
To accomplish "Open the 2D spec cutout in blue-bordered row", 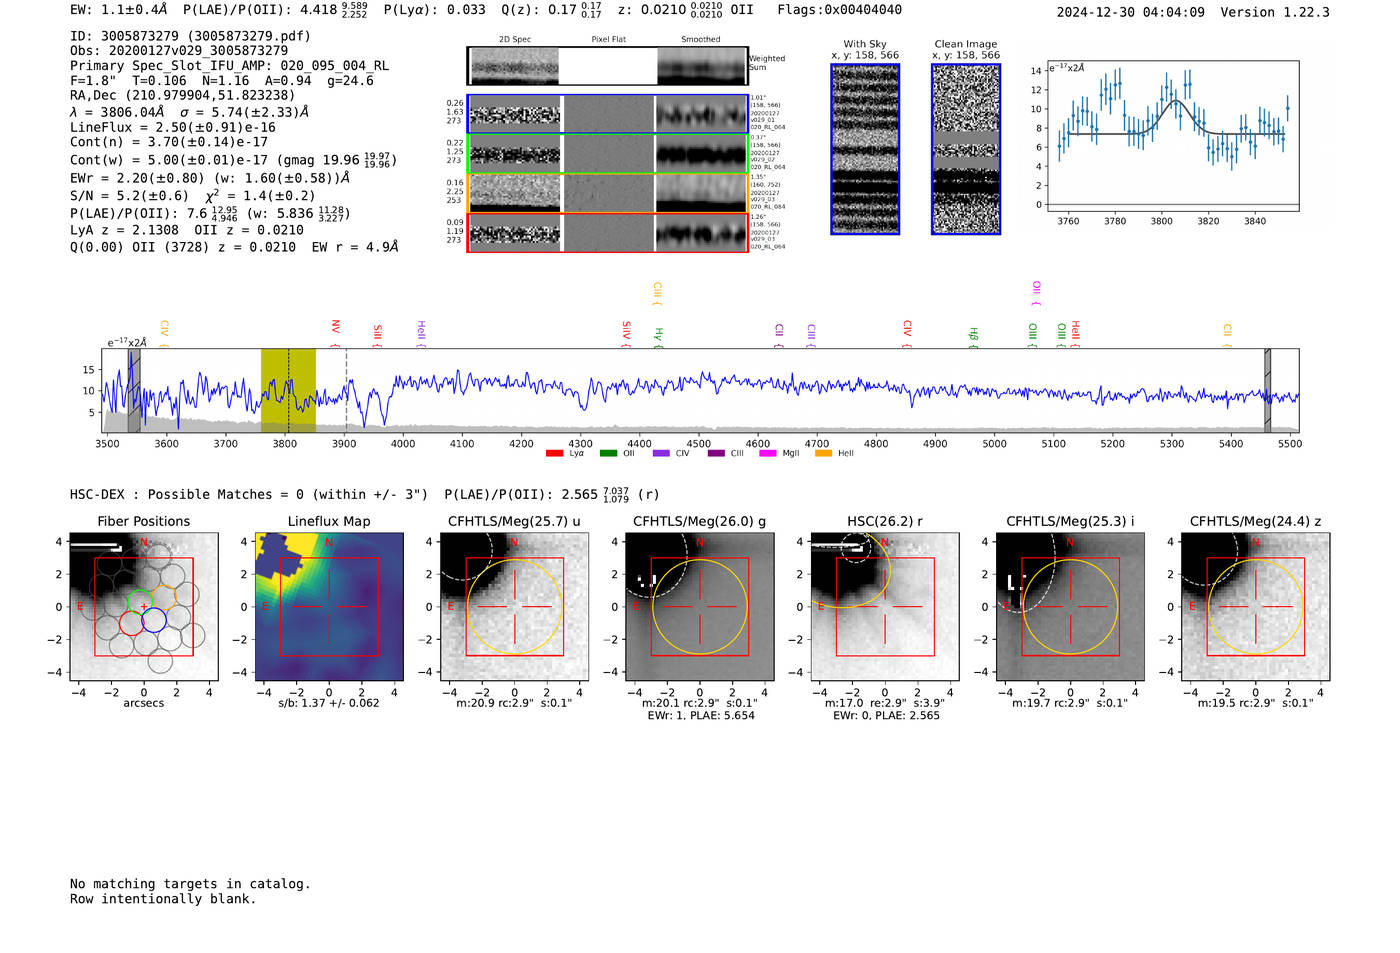I will coord(515,114).
